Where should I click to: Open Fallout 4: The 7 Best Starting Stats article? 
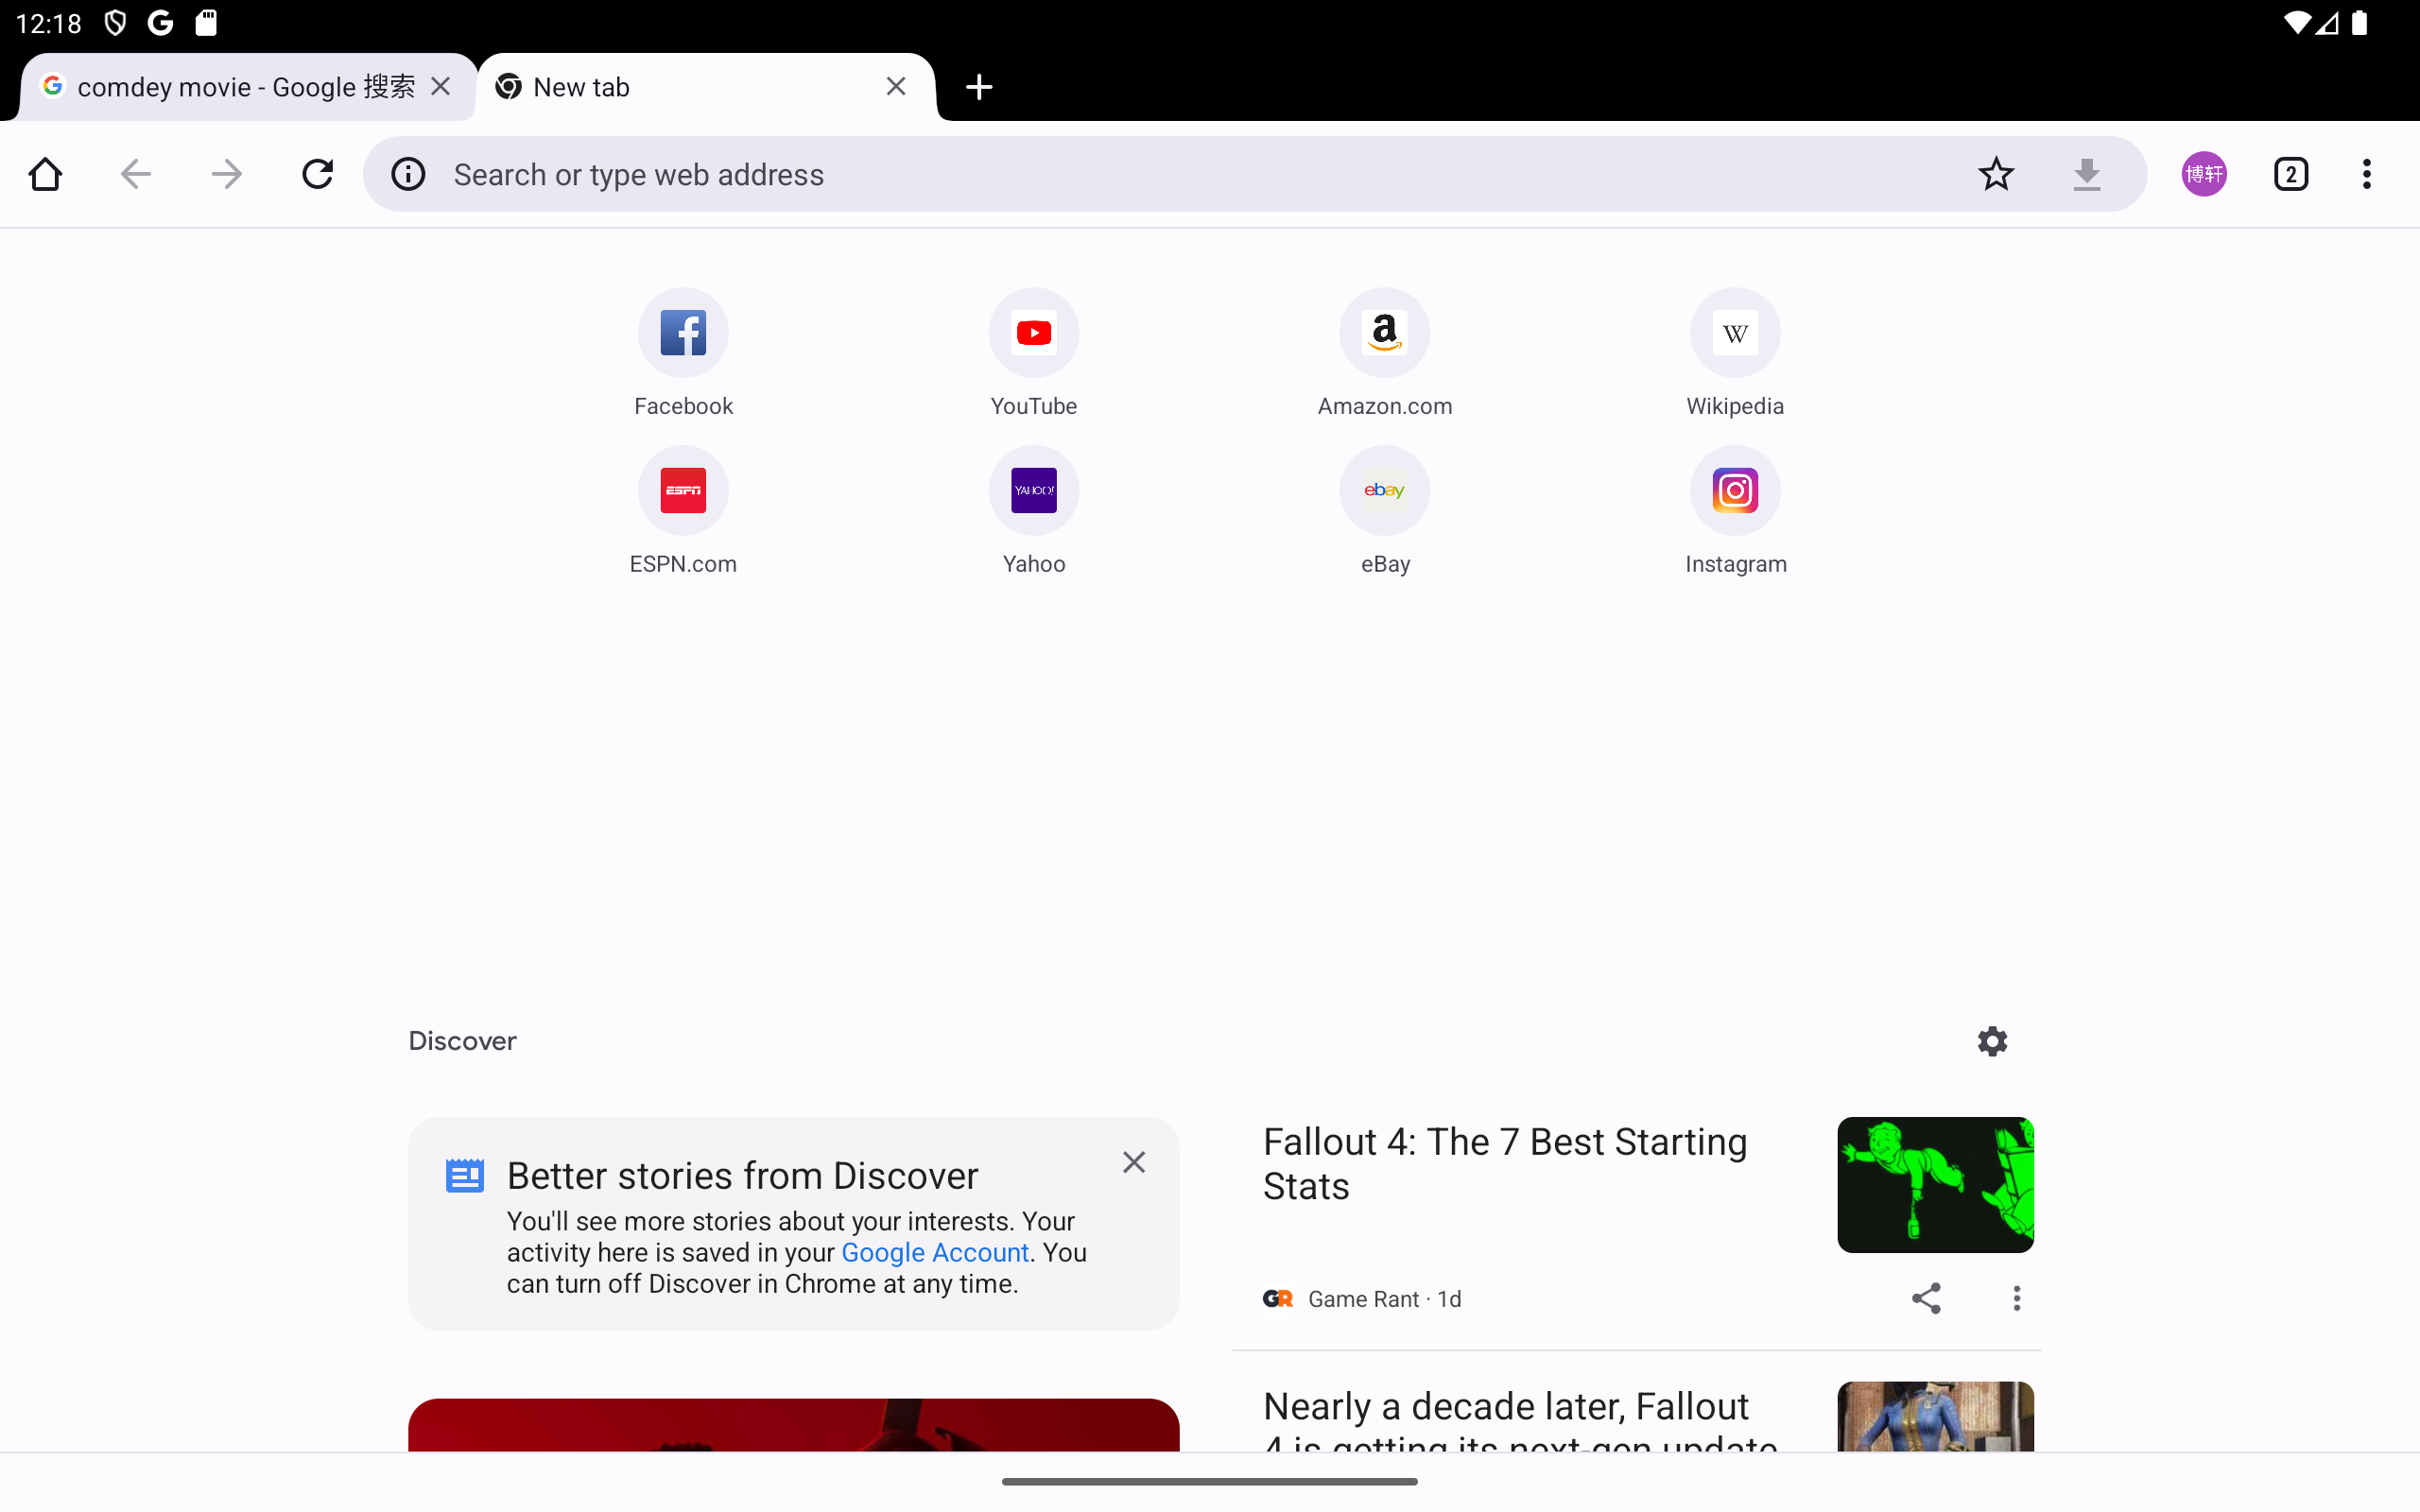pyautogui.click(x=1505, y=1163)
